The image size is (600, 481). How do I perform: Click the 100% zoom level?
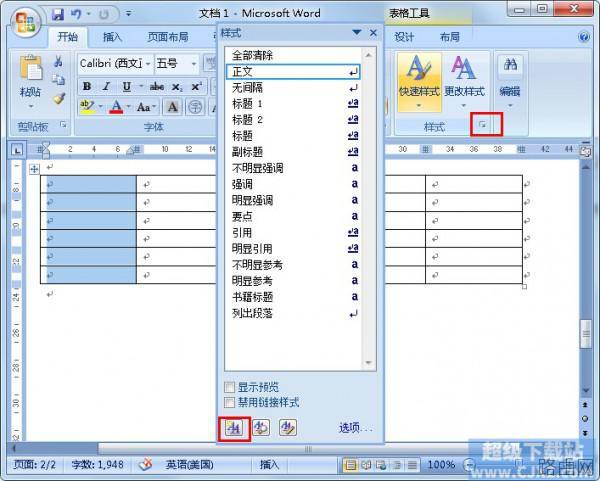click(x=441, y=465)
